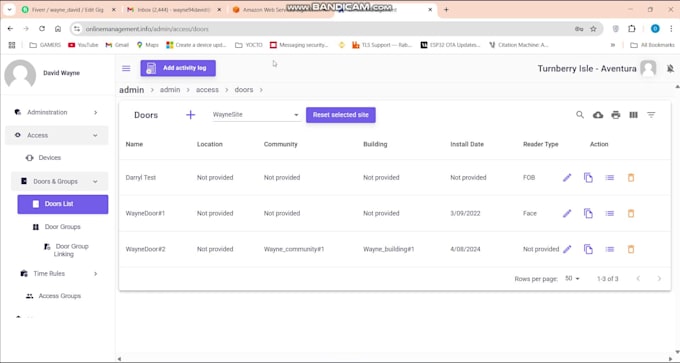
Task: Collapse the Access menu section
Action: pyautogui.click(x=56, y=135)
